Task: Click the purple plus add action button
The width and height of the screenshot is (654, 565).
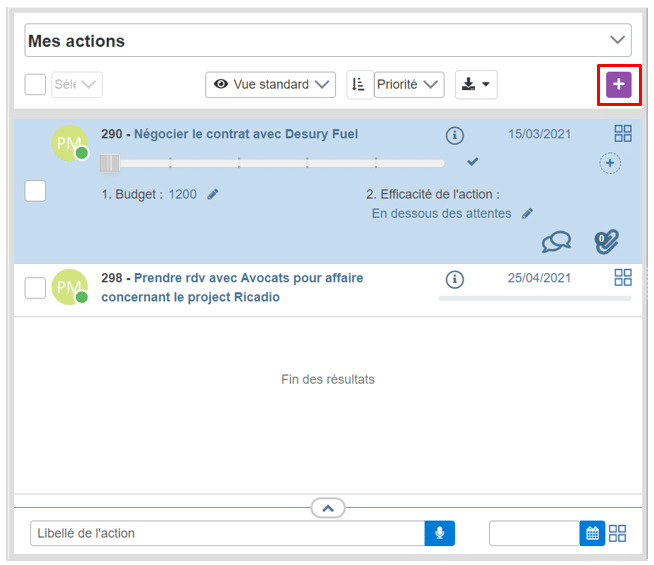Action: coord(618,85)
